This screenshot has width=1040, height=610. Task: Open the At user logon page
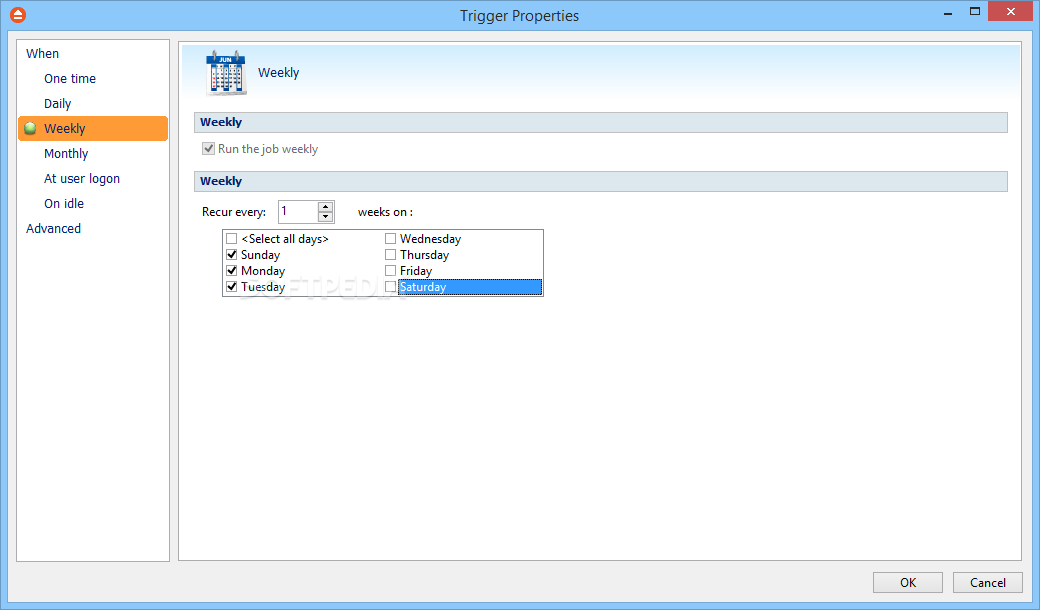tap(82, 178)
